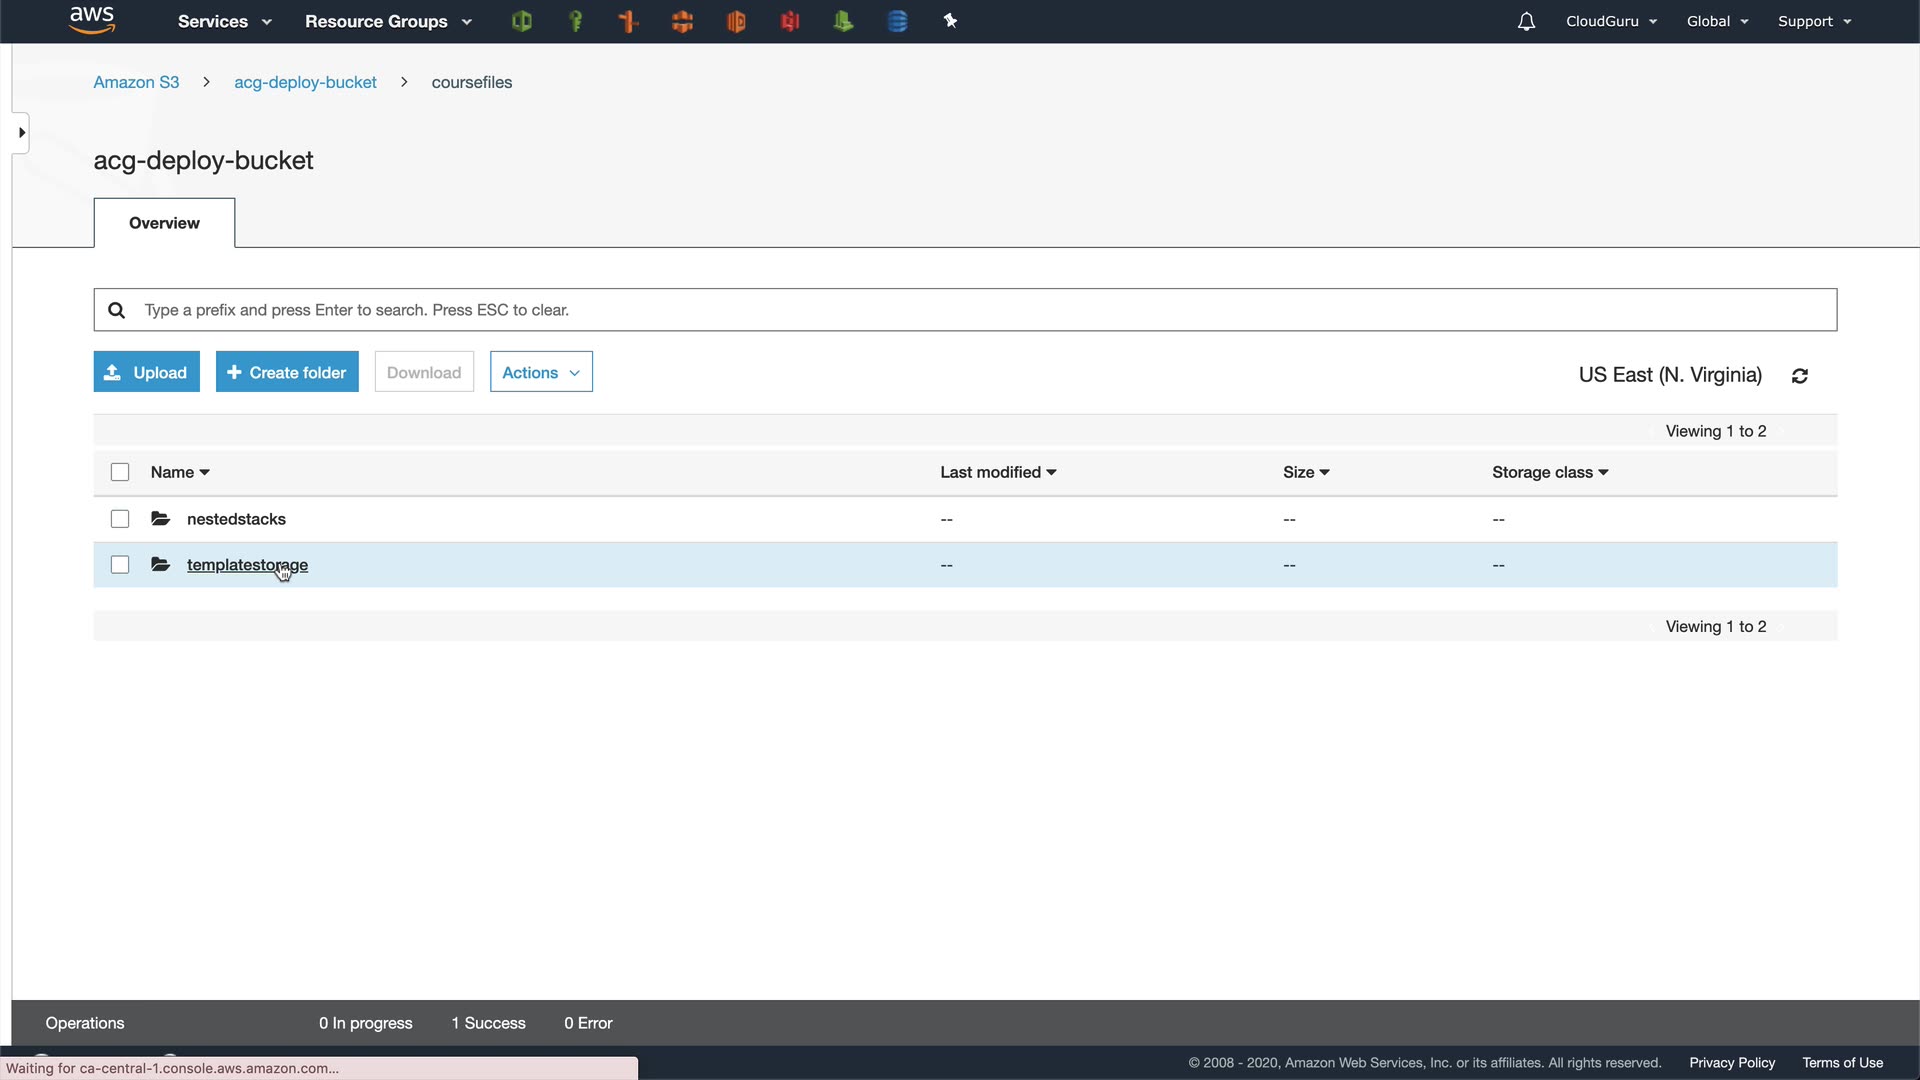Select the Overview tab
1920x1080 pixels.
coord(164,223)
